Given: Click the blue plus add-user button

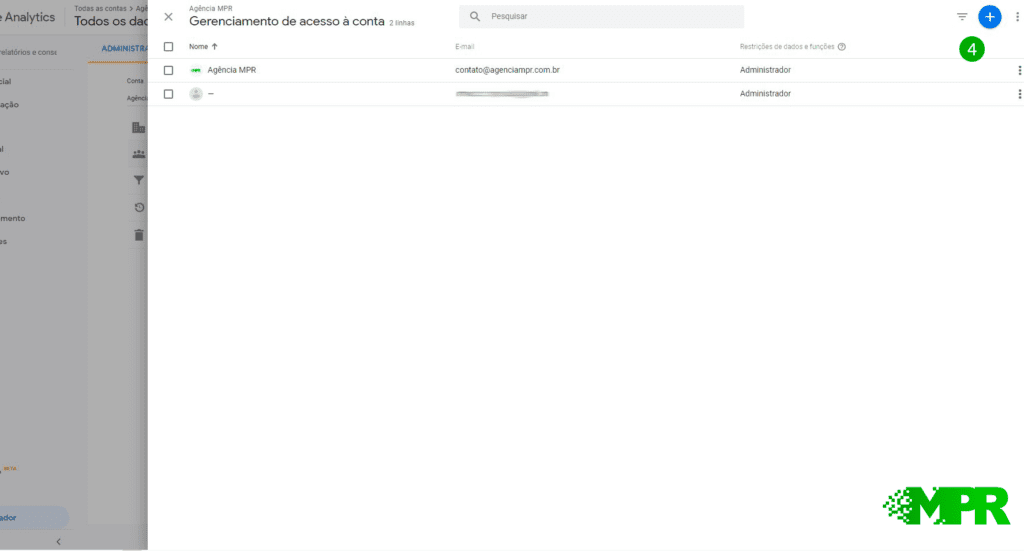Looking at the screenshot, I should click(989, 17).
